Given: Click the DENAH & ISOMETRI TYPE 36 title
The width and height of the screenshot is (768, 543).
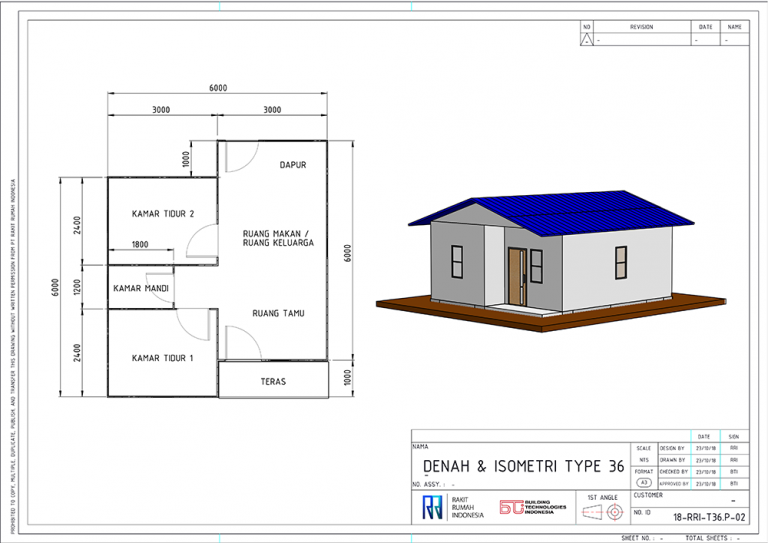Looking at the screenshot, I should click(x=523, y=466).
